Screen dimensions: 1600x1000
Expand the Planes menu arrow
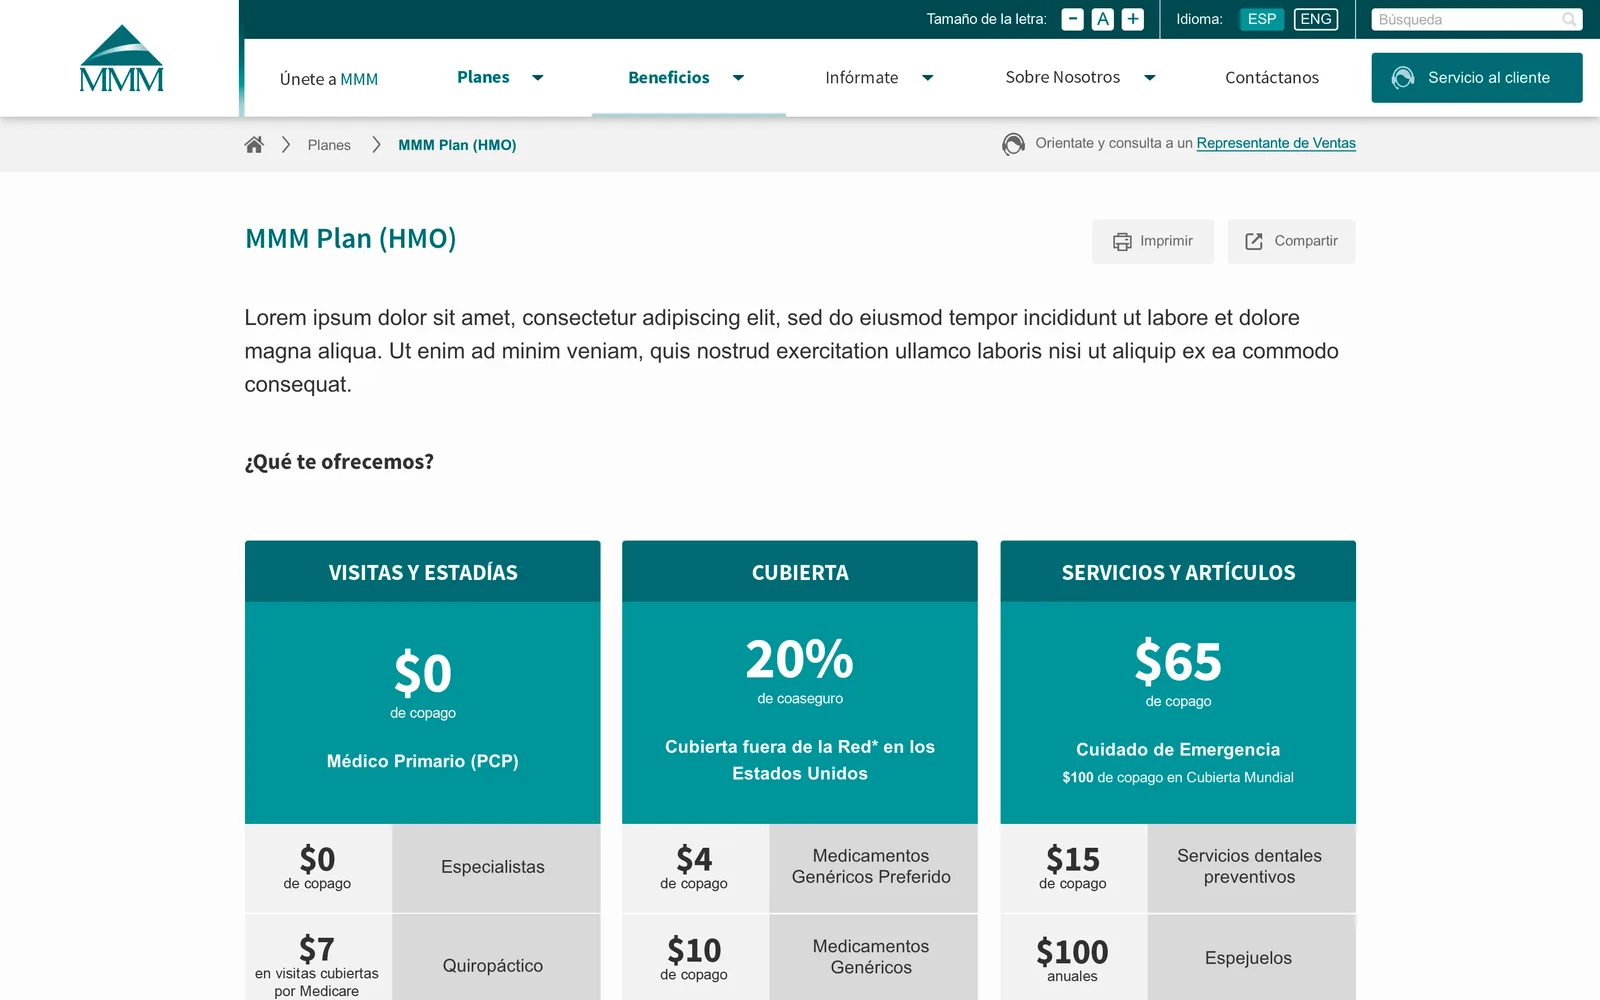point(537,78)
